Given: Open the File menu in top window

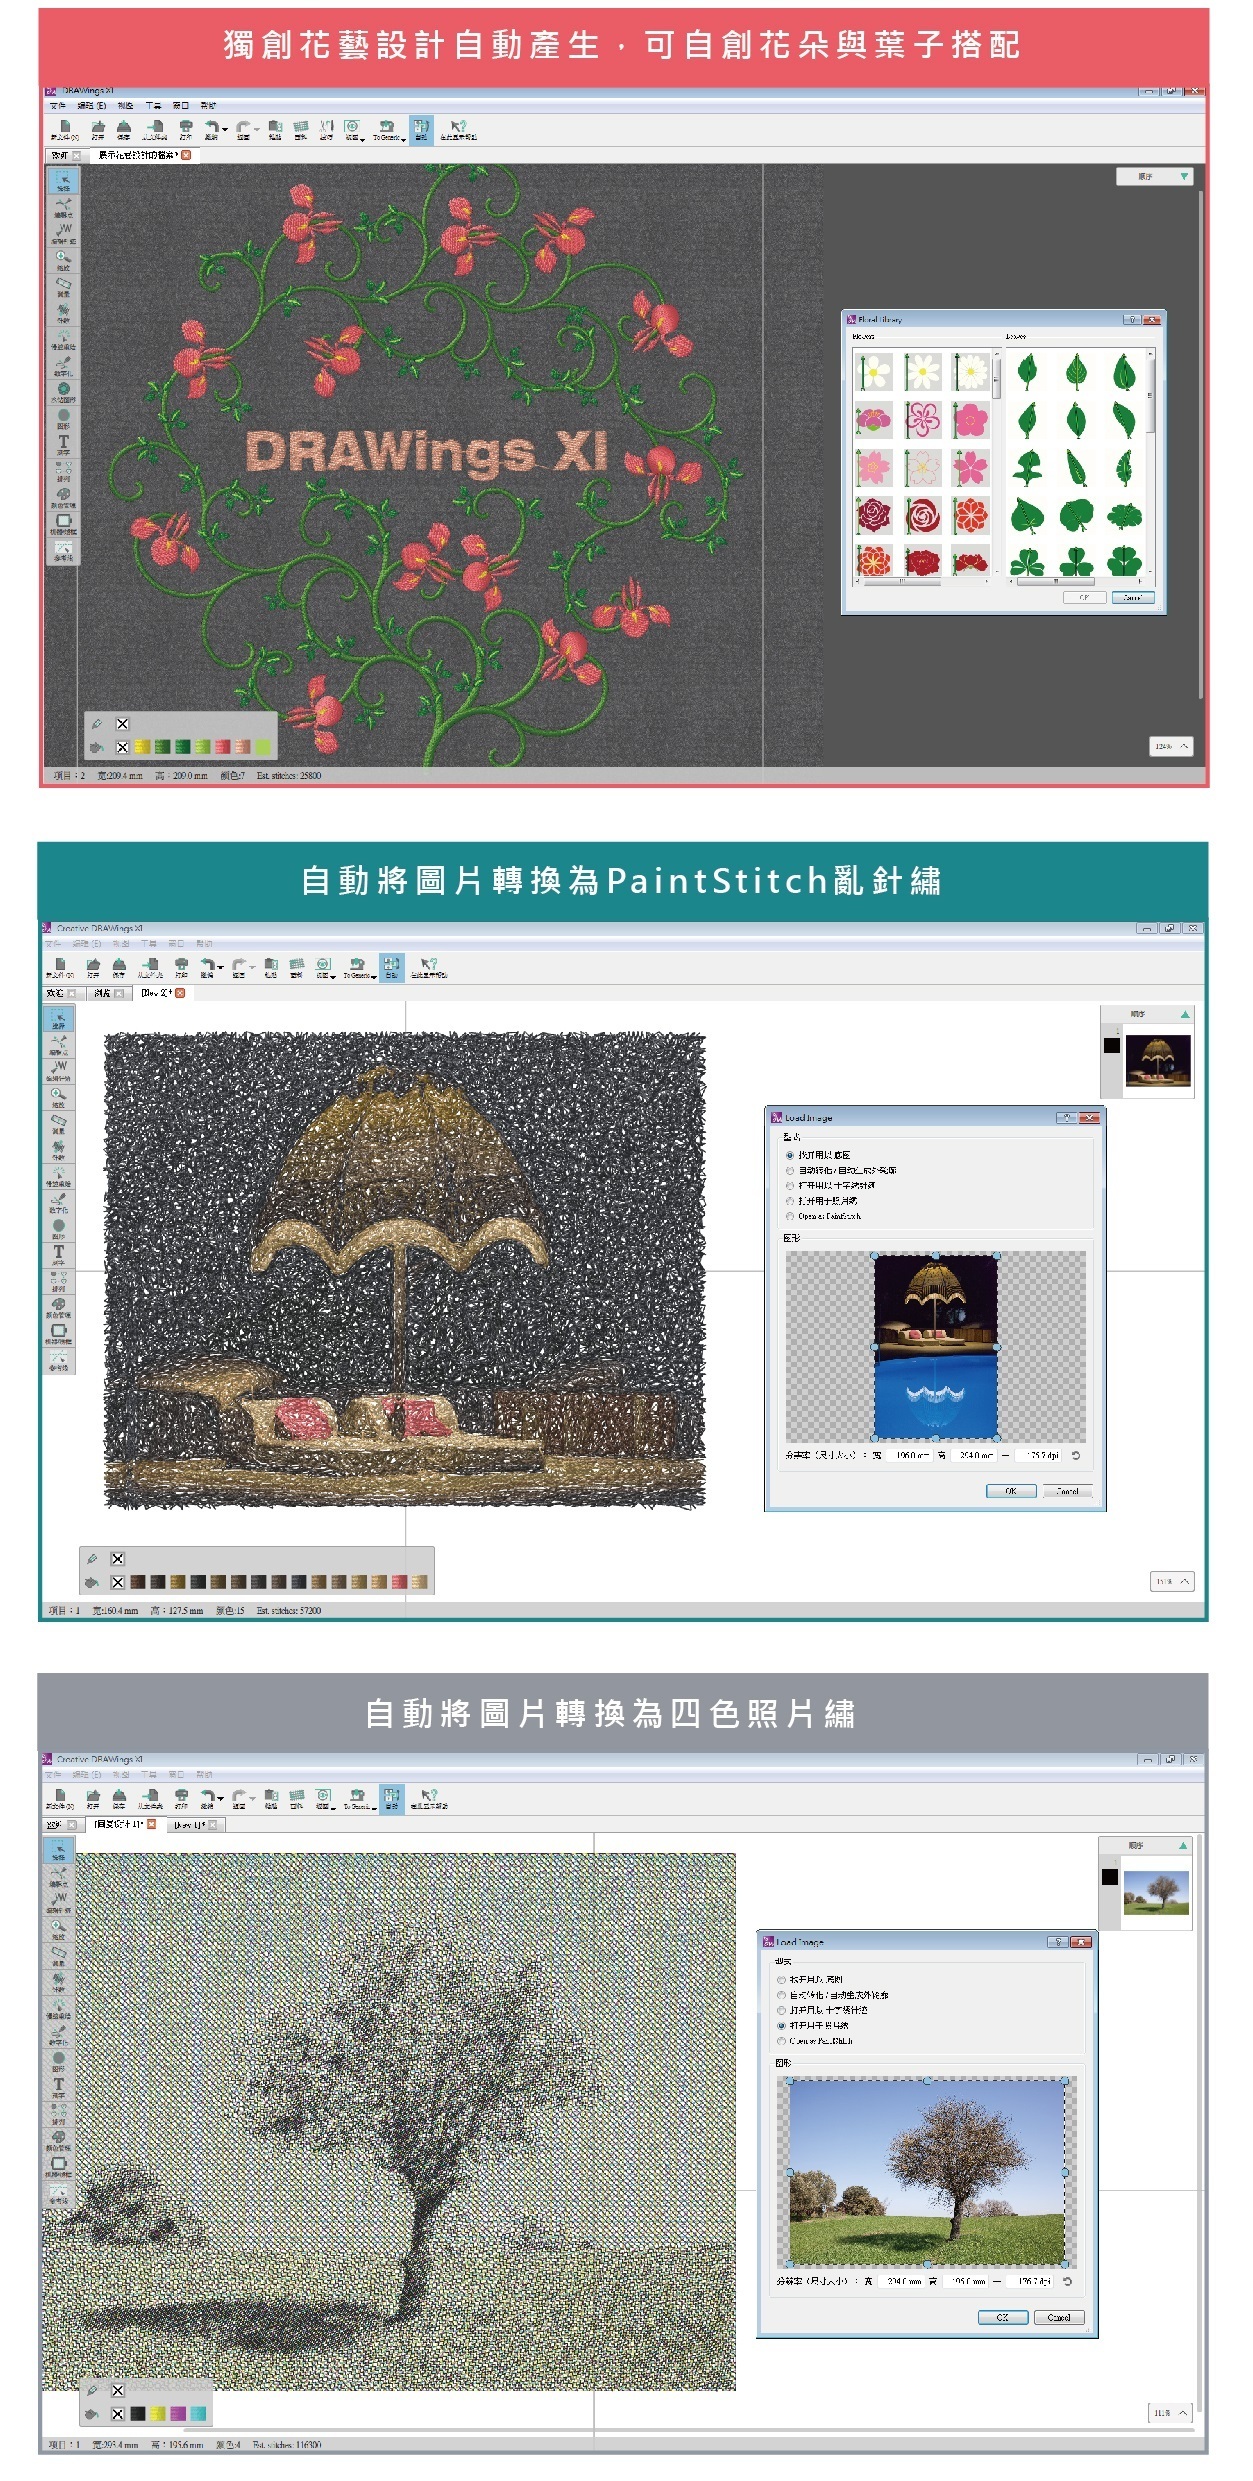Looking at the screenshot, I should [58, 105].
